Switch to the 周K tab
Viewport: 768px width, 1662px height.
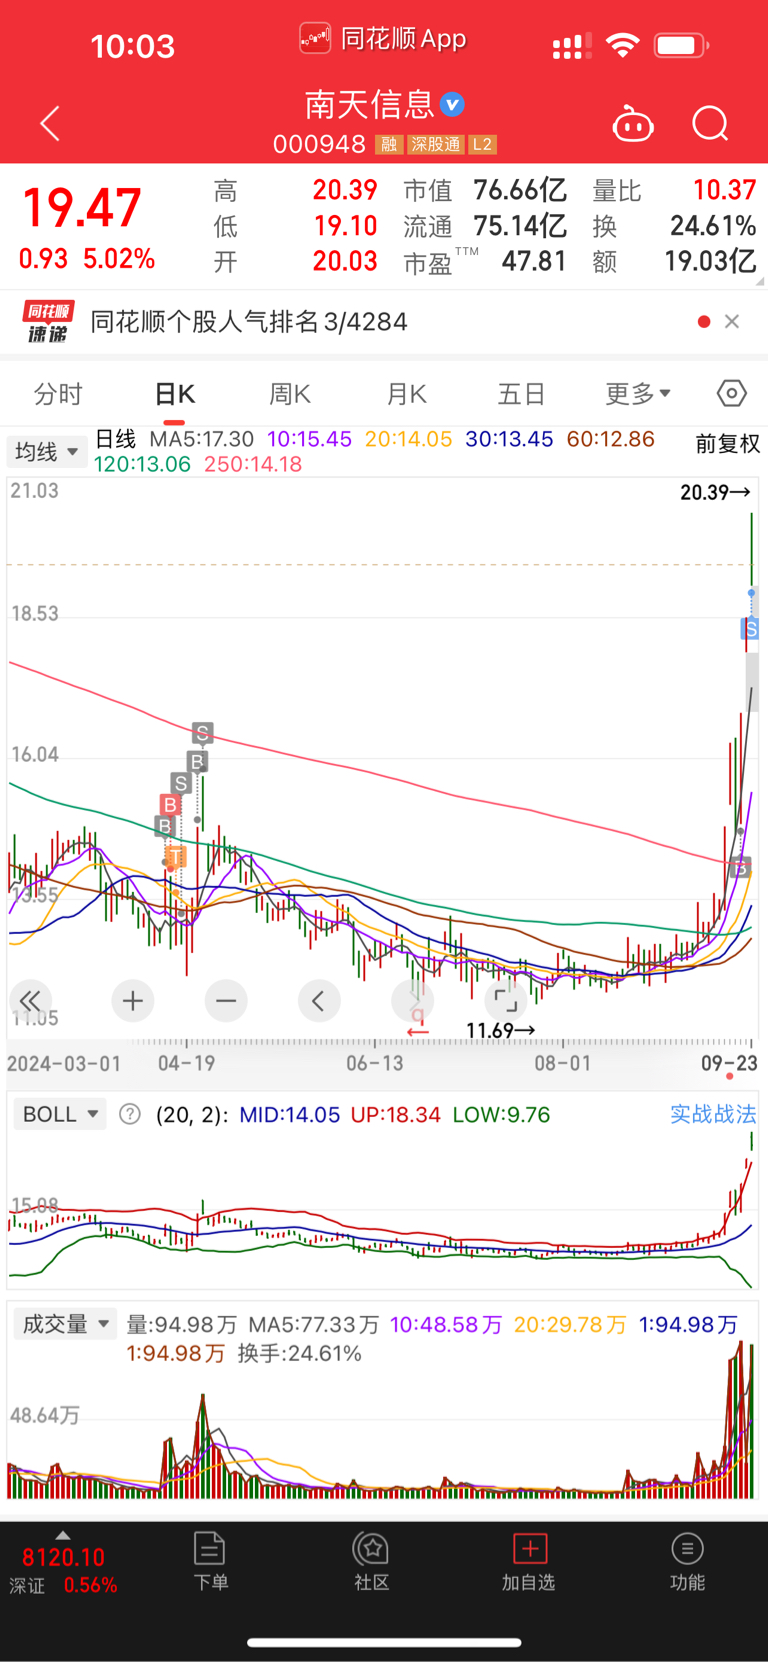(290, 394)
